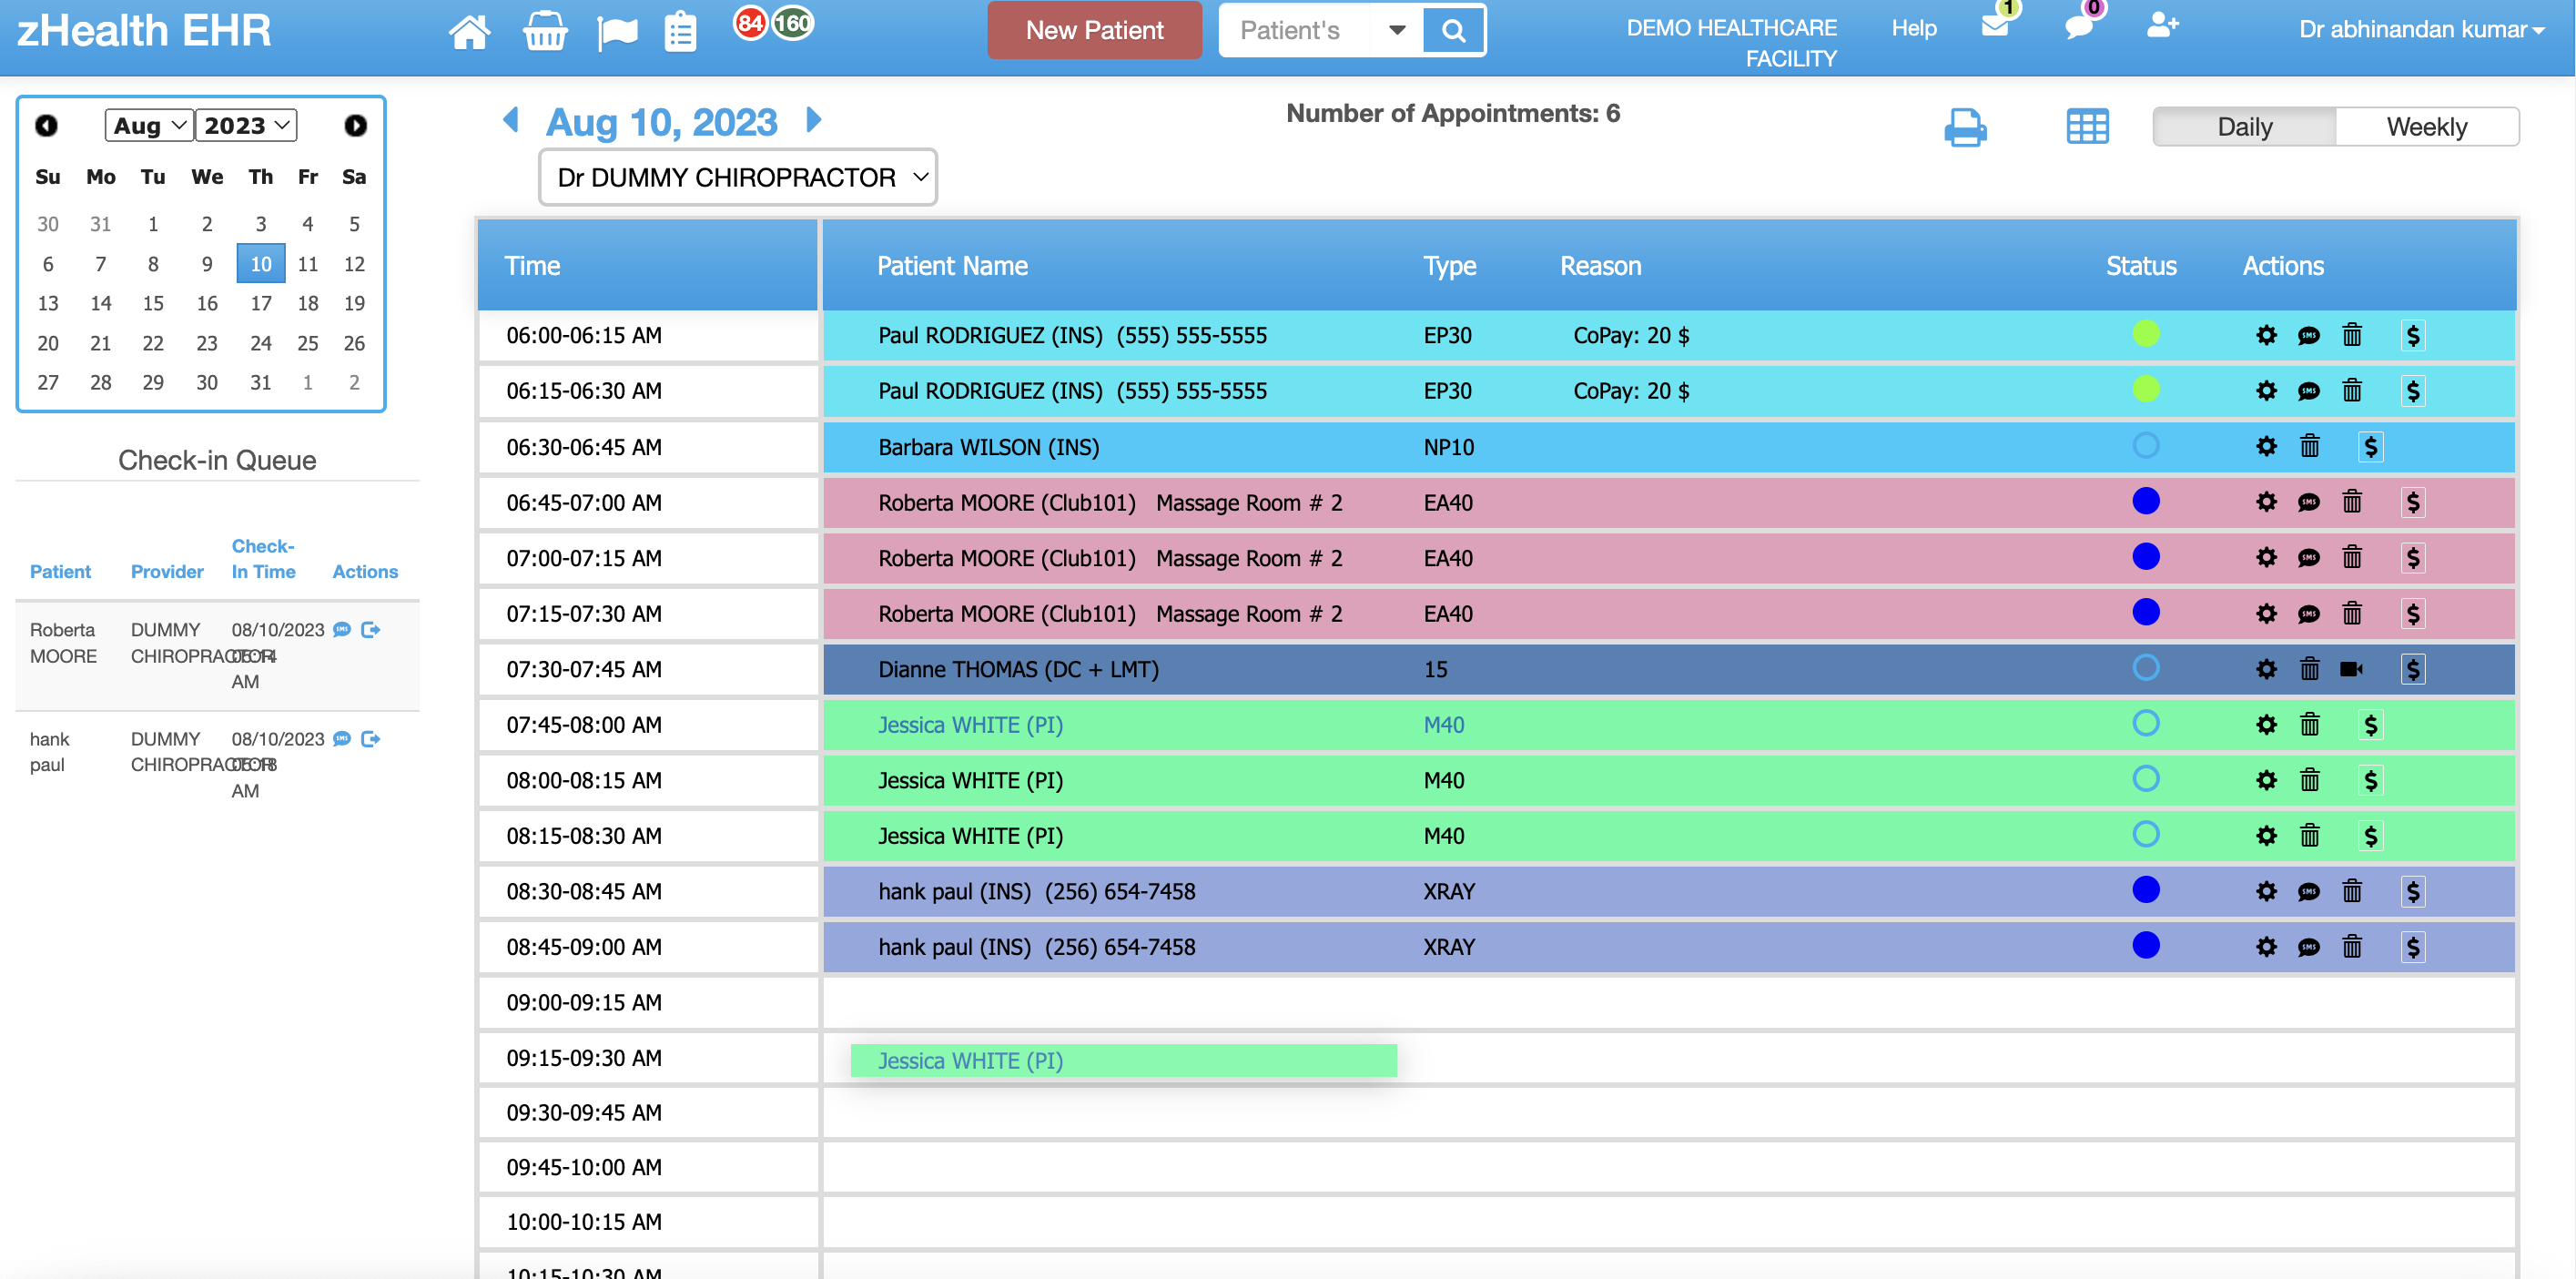Expand the Dr DUMMY CHIROPRACTOR provider dropdown
Image resolution: width=2576 pixels, height=1279 pixels.
[738, 177]
